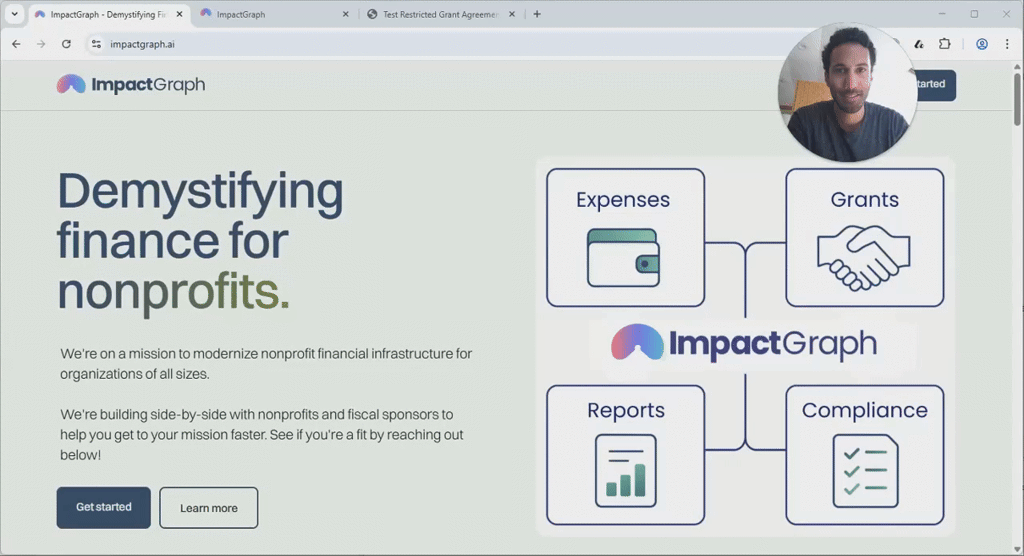
Task: Click the Get started button under the text
Action: tap(103, 507)
